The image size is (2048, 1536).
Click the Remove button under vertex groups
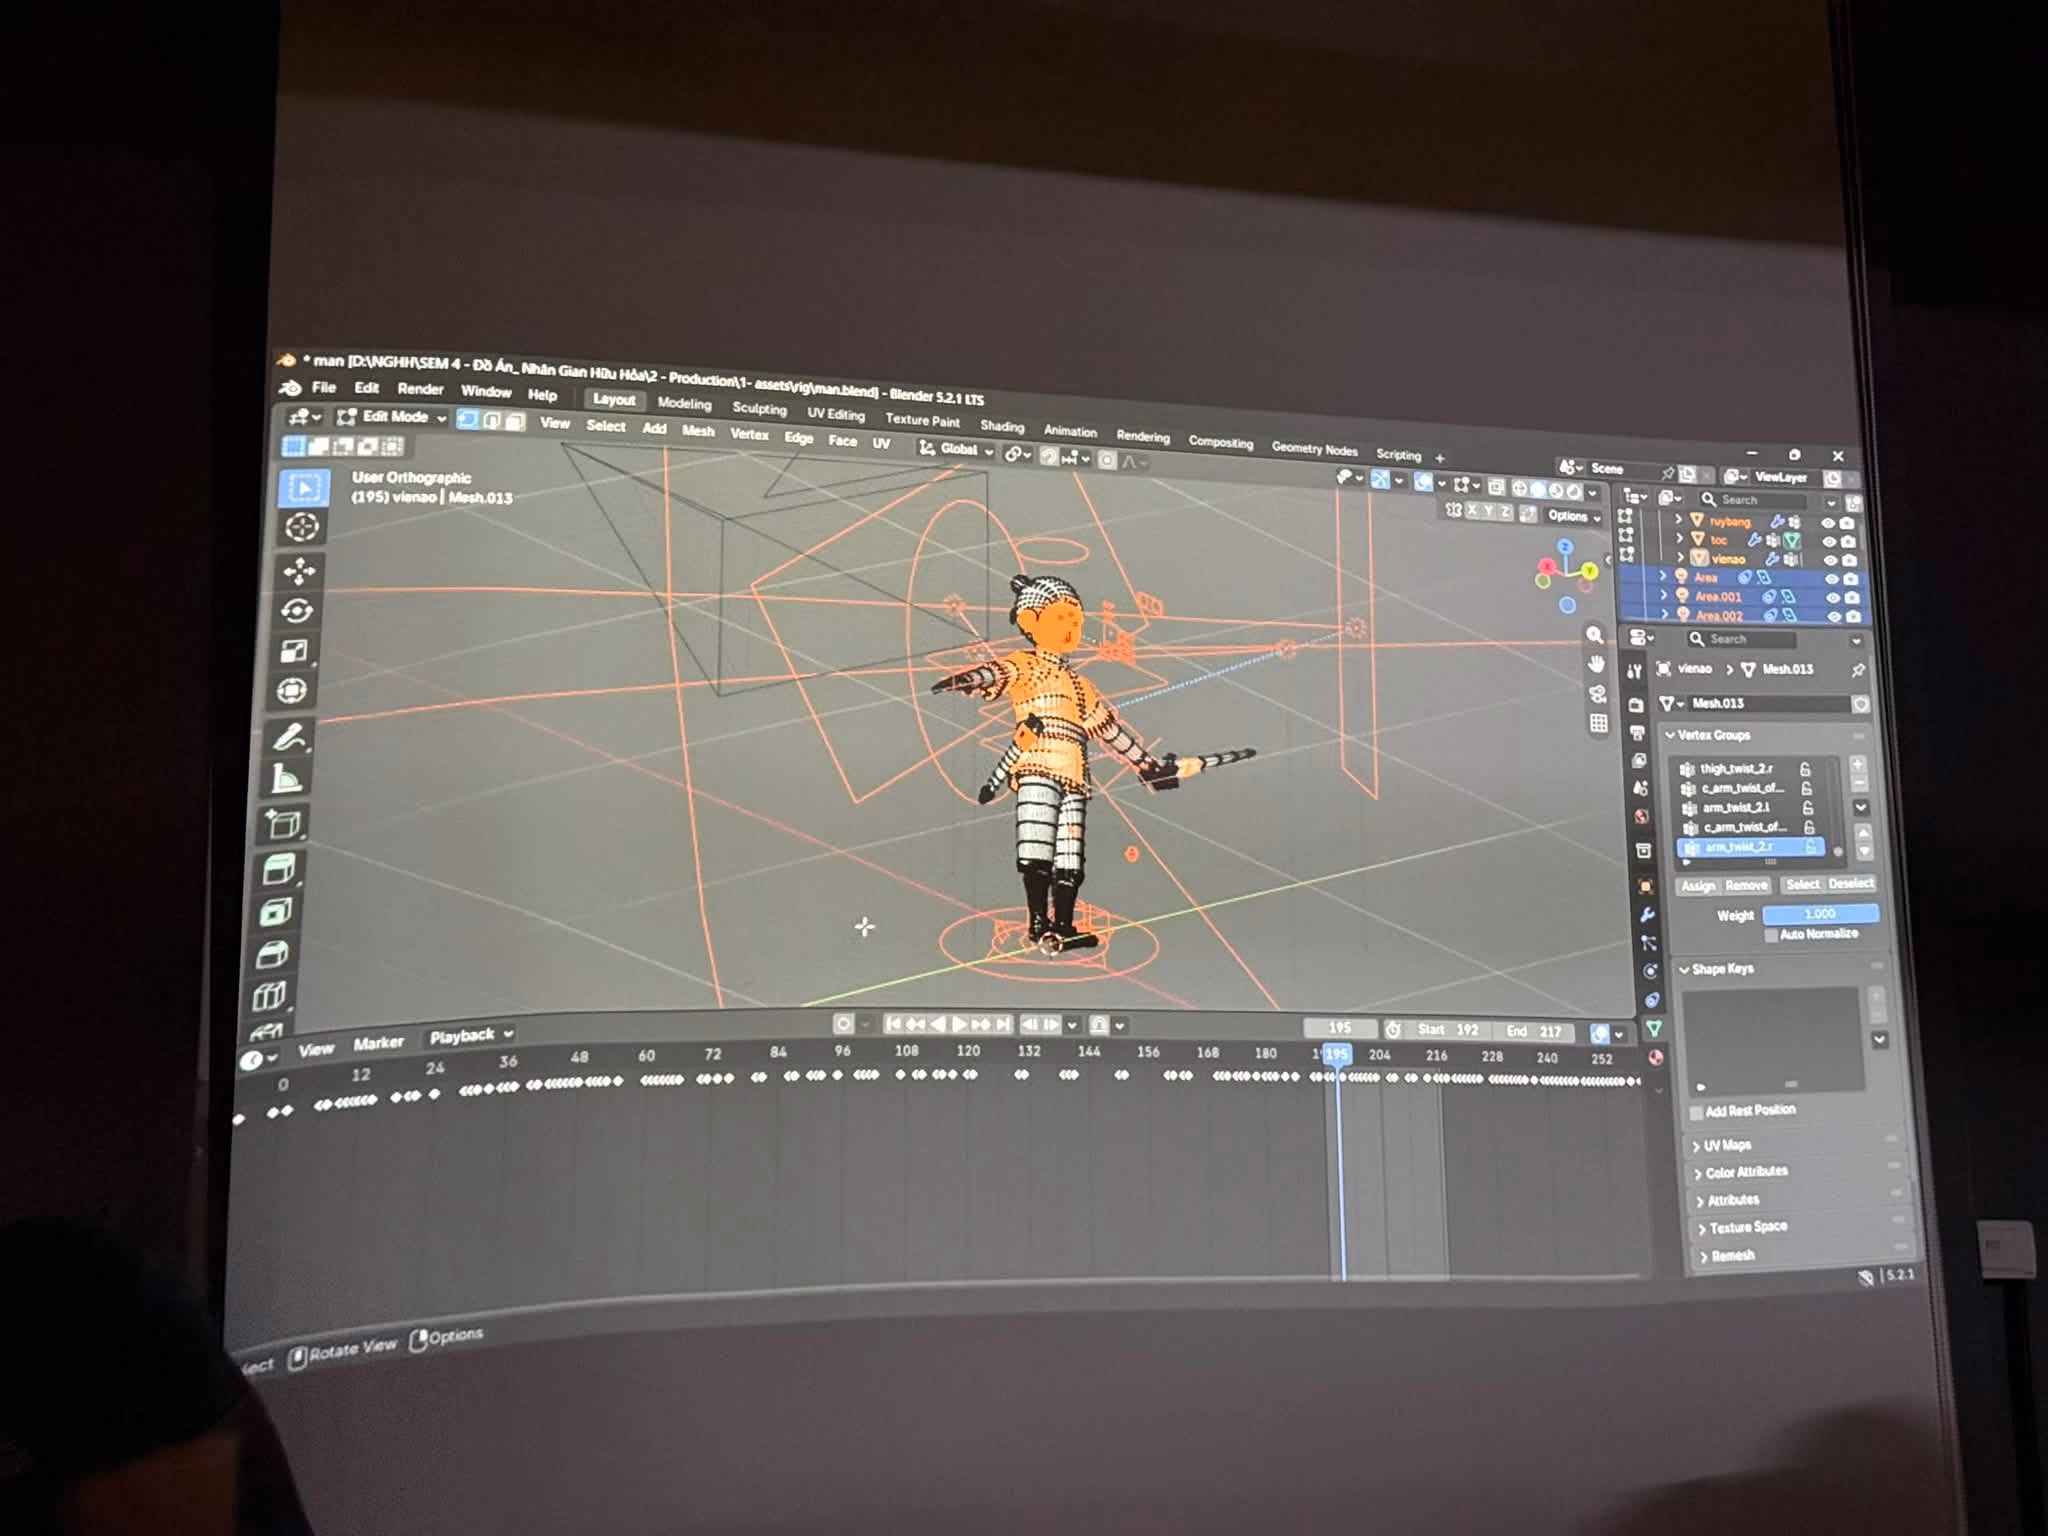pyautogui.click(x=1746, y=885)
